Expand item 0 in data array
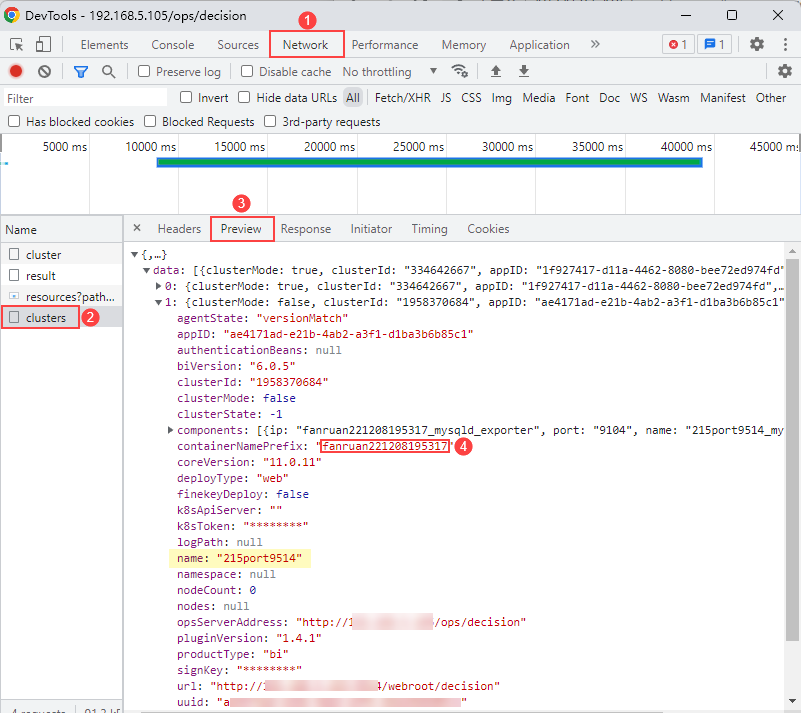Screen dimensions: 801x713 pos(158,286)
